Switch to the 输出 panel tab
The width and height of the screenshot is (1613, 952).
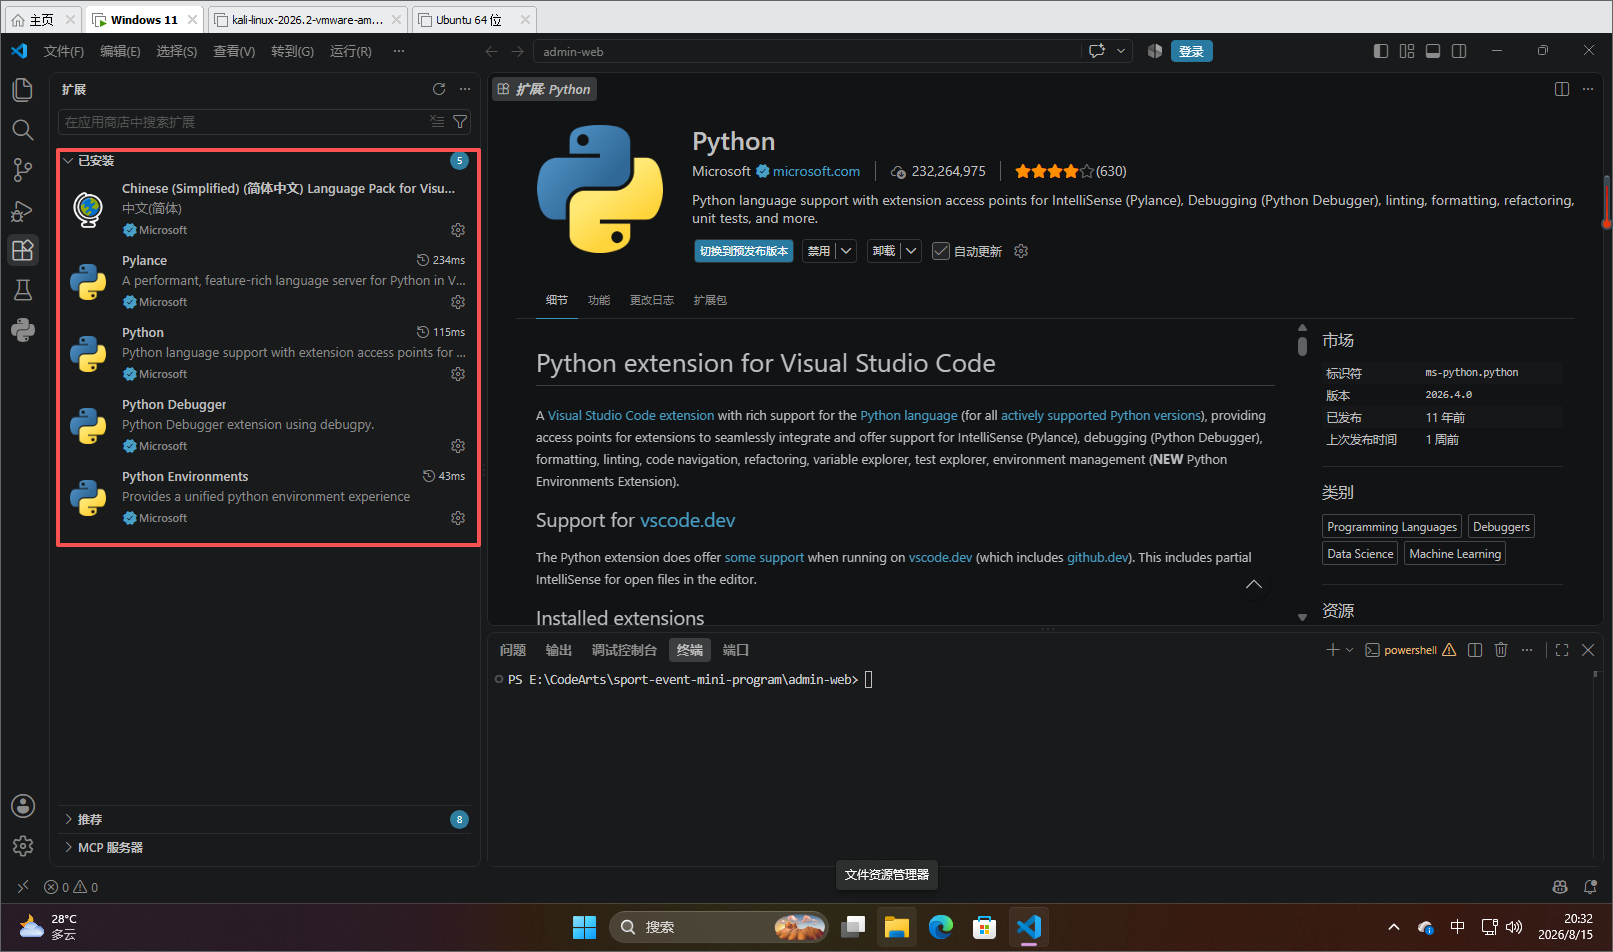559,650
